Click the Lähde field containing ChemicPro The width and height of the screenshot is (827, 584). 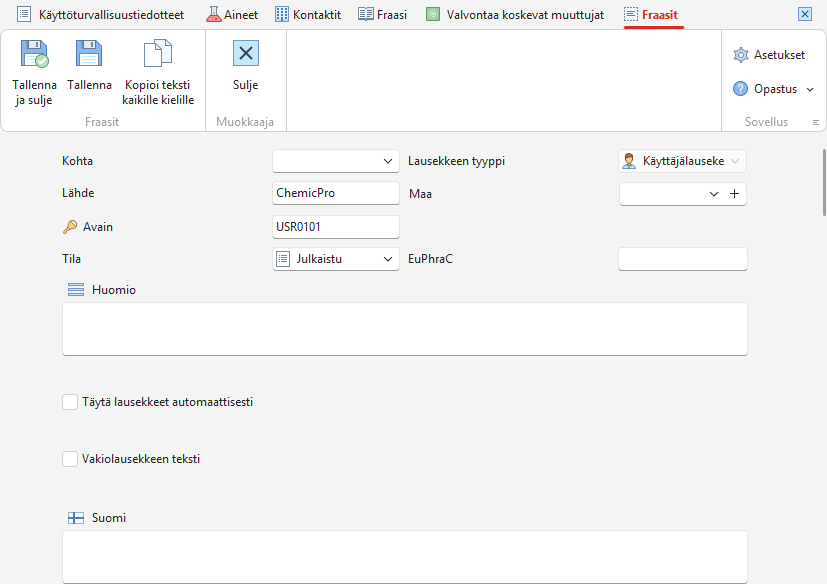click(x=336, y=193)
